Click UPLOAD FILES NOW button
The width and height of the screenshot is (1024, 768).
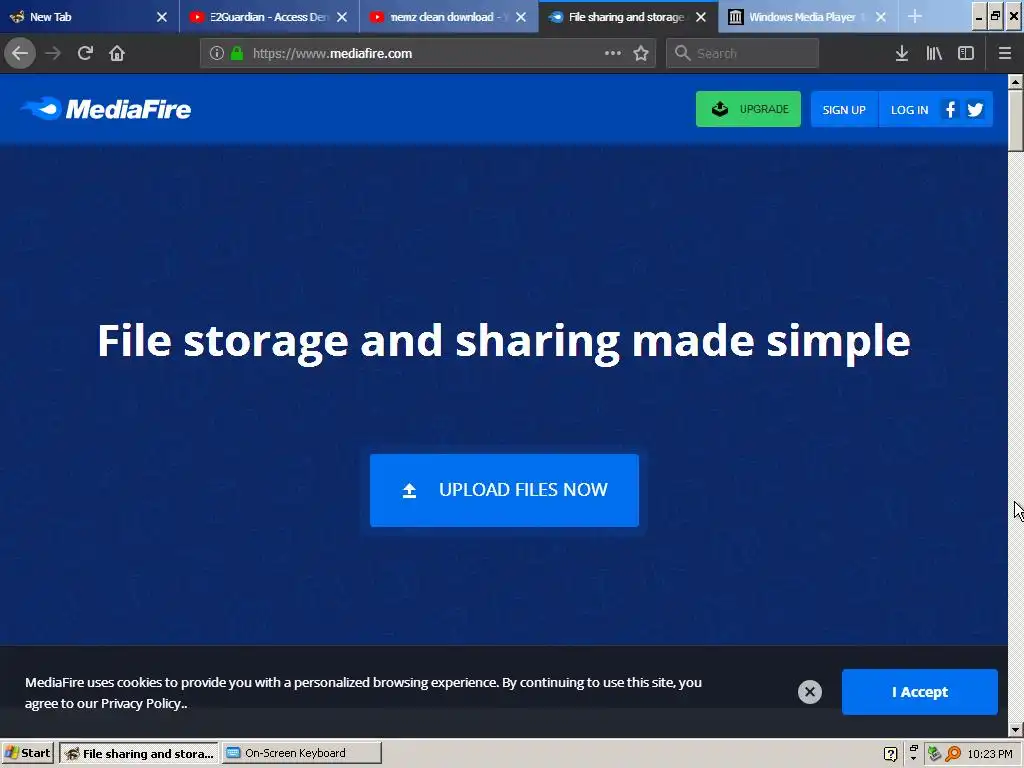point(504,490)
